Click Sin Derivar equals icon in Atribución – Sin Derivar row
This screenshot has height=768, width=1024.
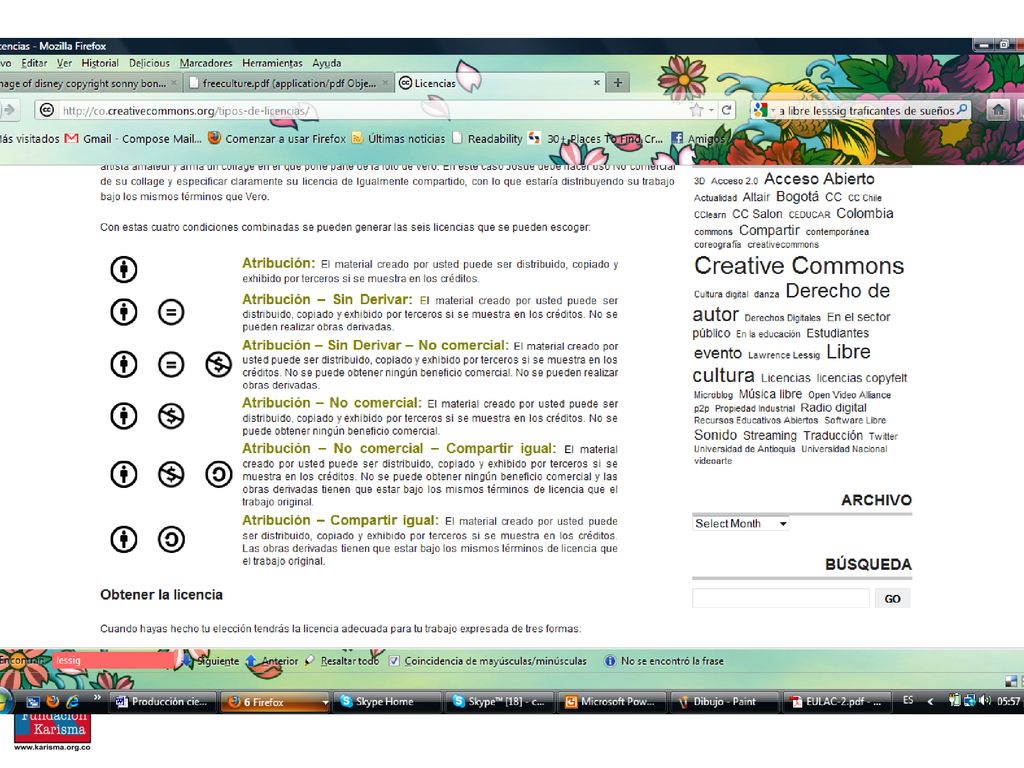pos(171,312)
